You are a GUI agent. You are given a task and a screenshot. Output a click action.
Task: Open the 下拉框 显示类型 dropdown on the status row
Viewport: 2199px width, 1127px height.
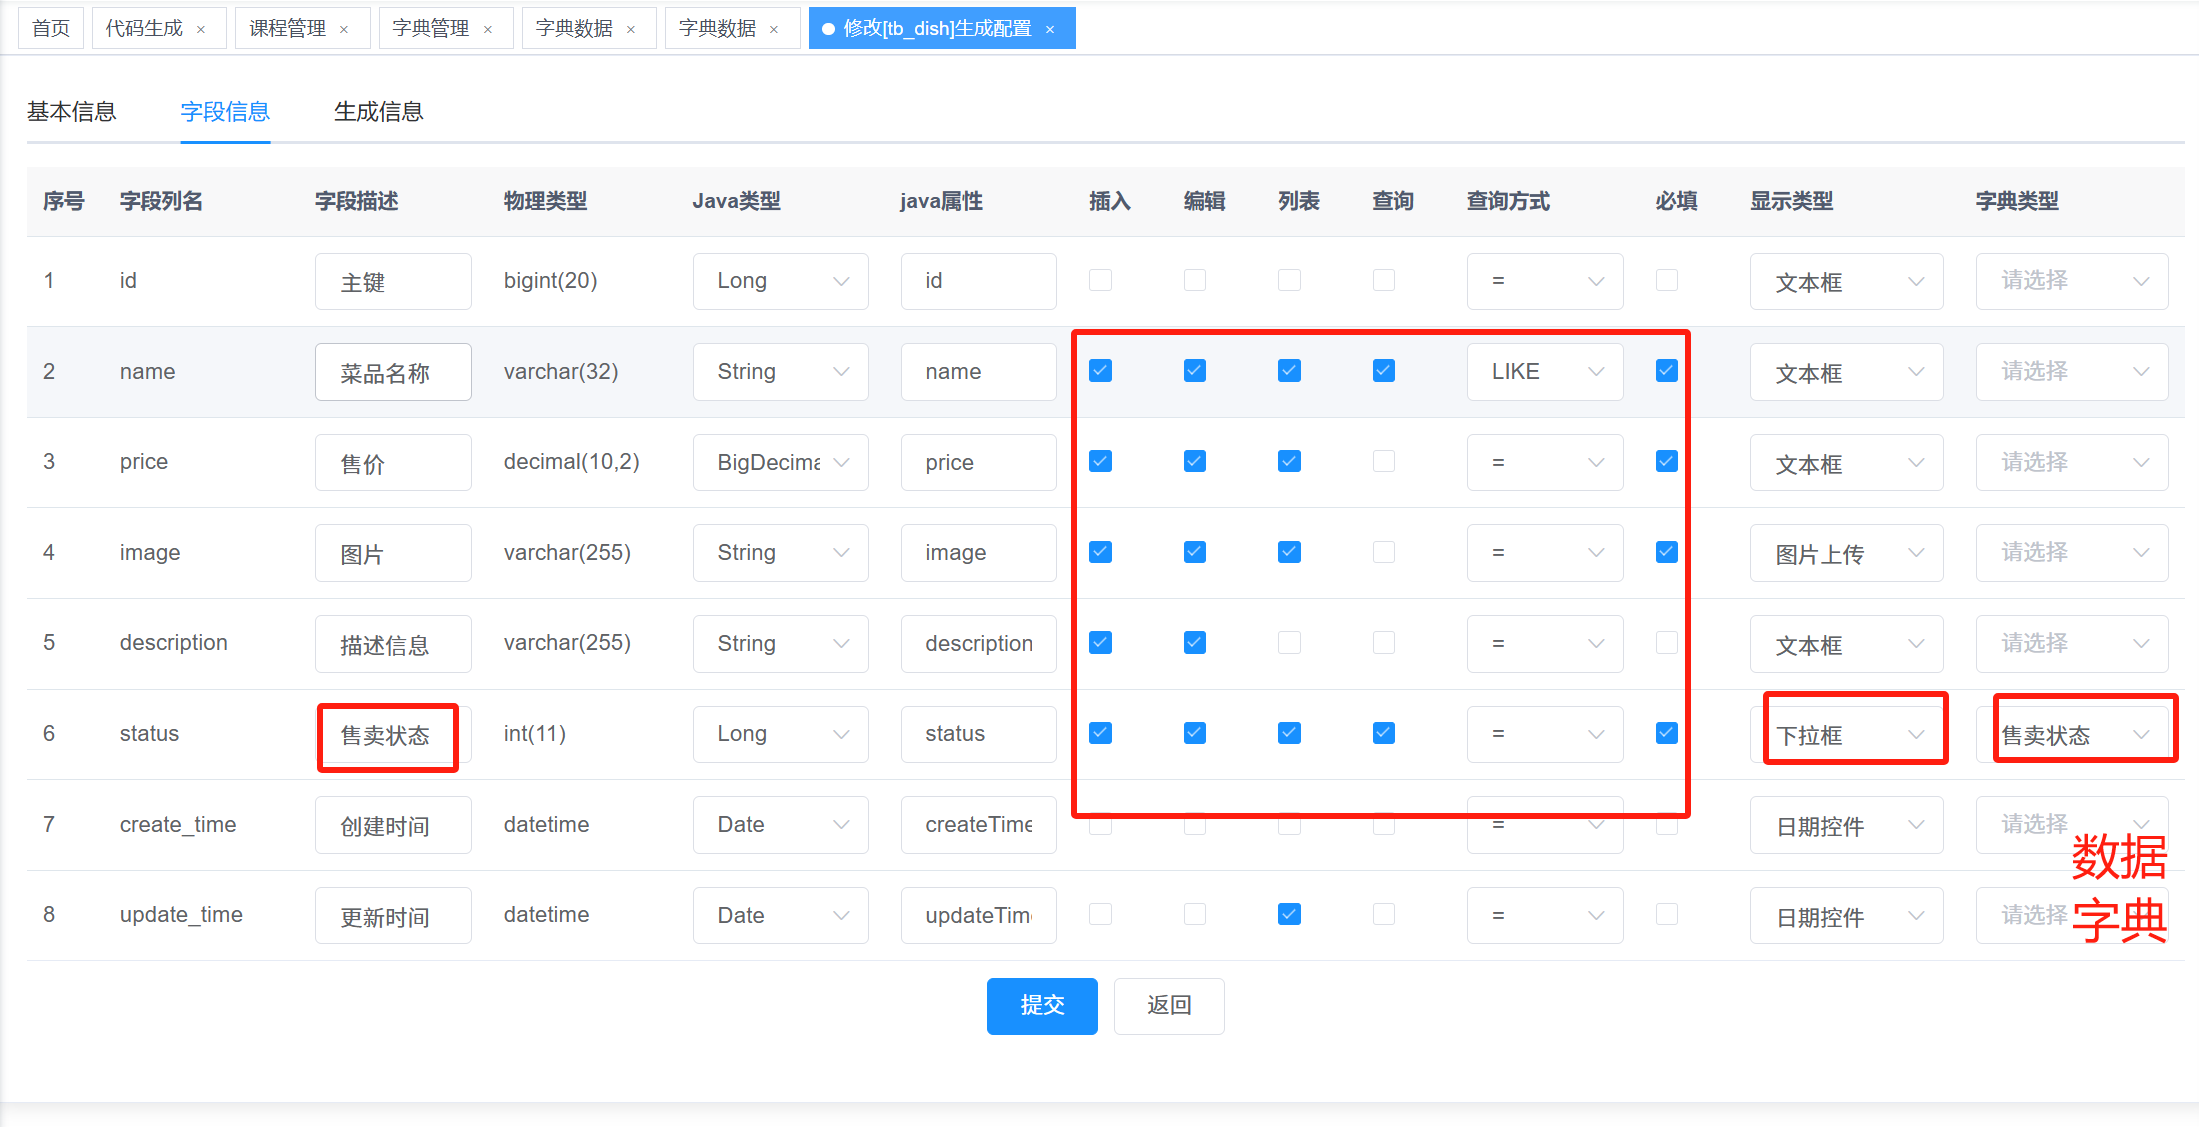click(x=1846, y=735)
